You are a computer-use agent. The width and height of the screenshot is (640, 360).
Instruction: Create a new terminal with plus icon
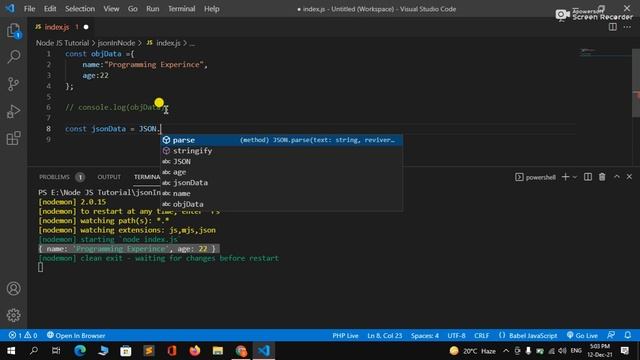(x=565, y=177)
